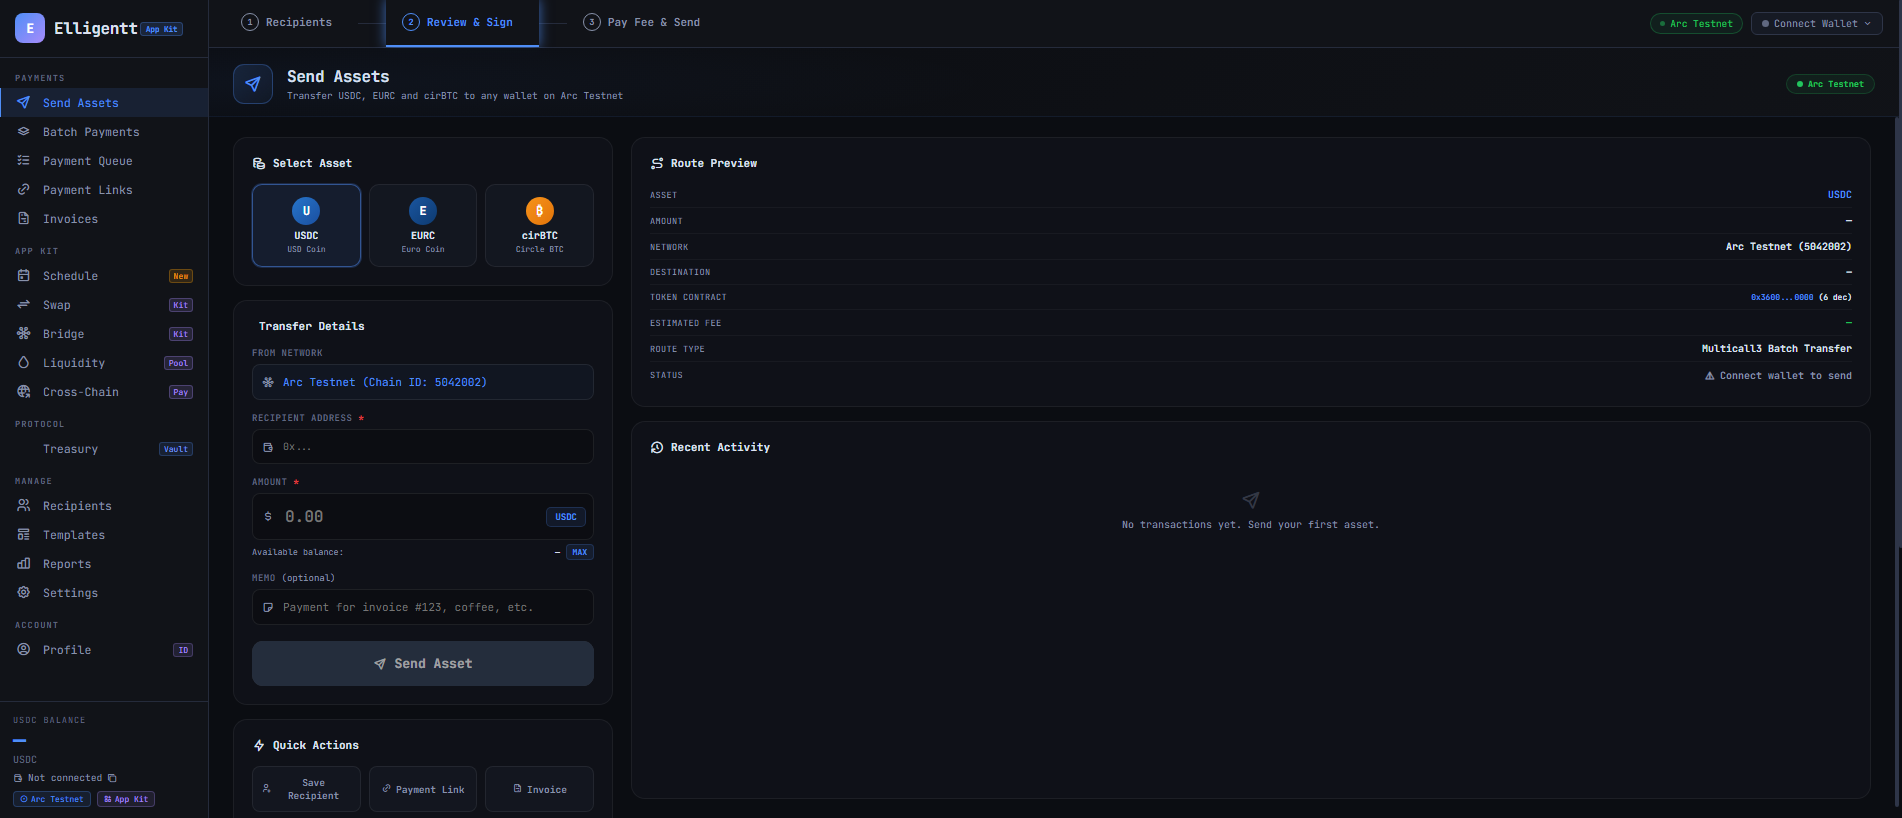Open Batch Payments in sidebar
Viewport: 1902px width, 818px height.
104,132
